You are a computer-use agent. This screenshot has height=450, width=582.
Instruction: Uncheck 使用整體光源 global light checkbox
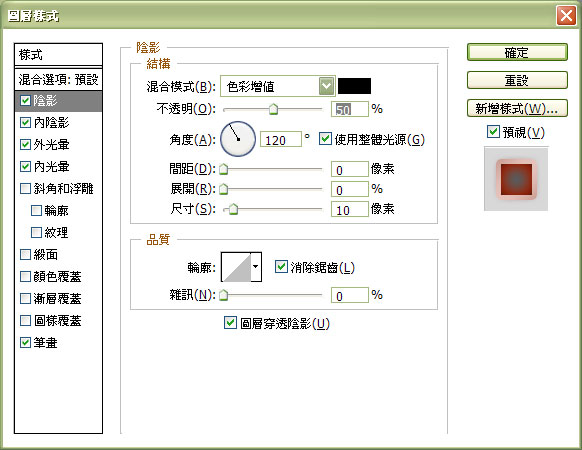click(x=325, y=139)
